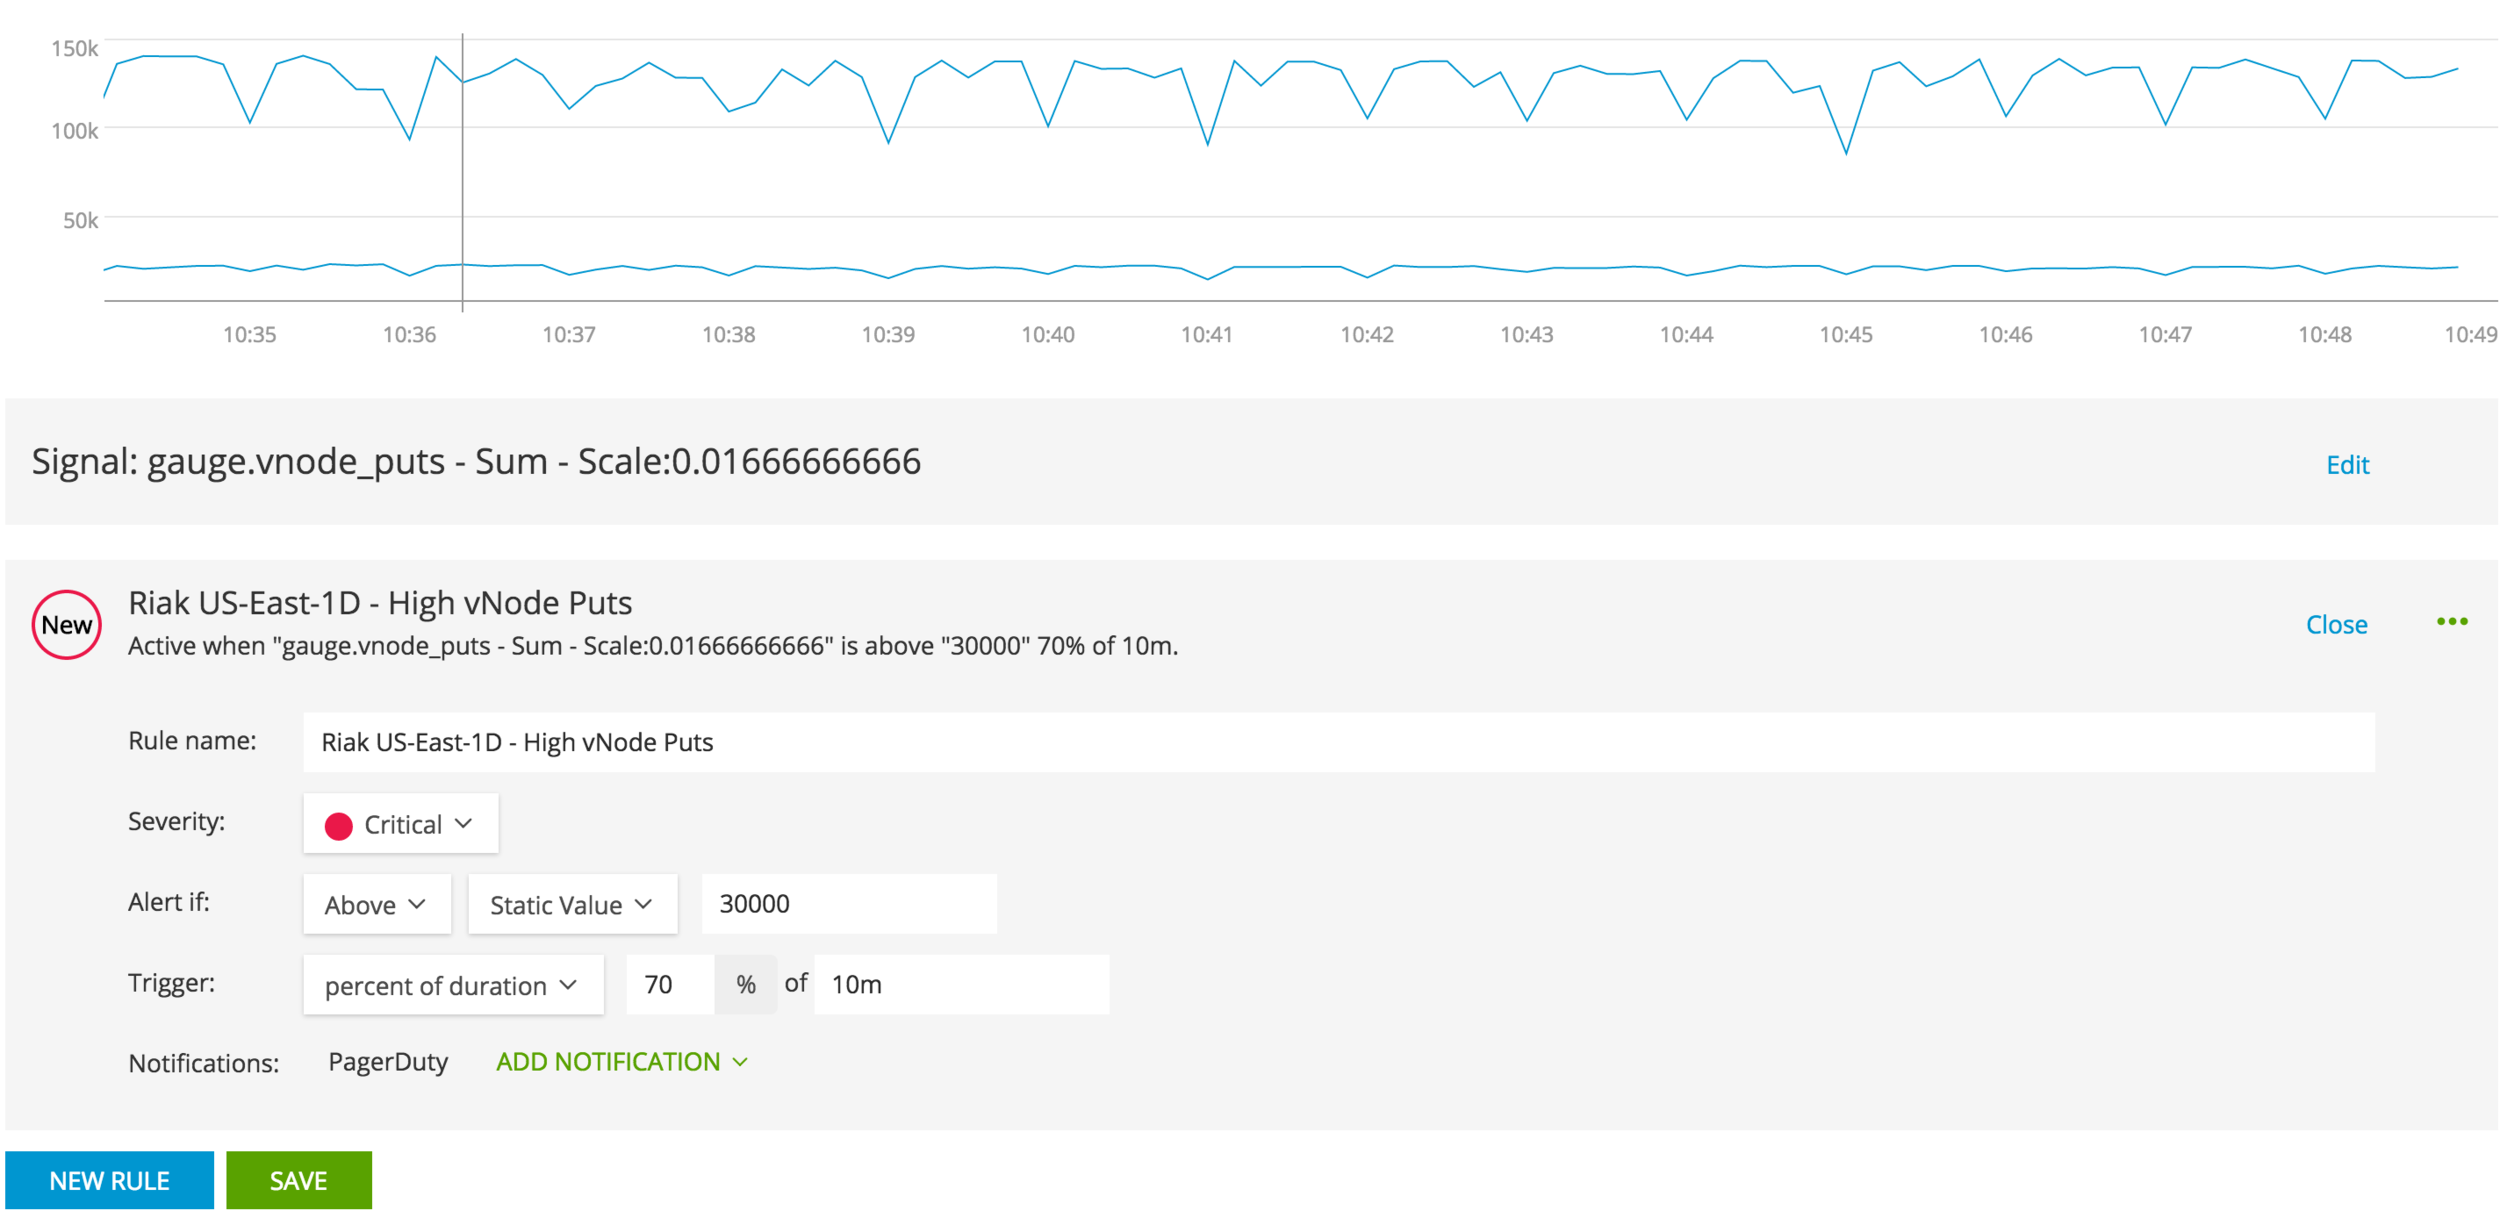The image size is (2500, 1218).
Task: Click the 10:45 time axis label
Action: coord(1845,335)
